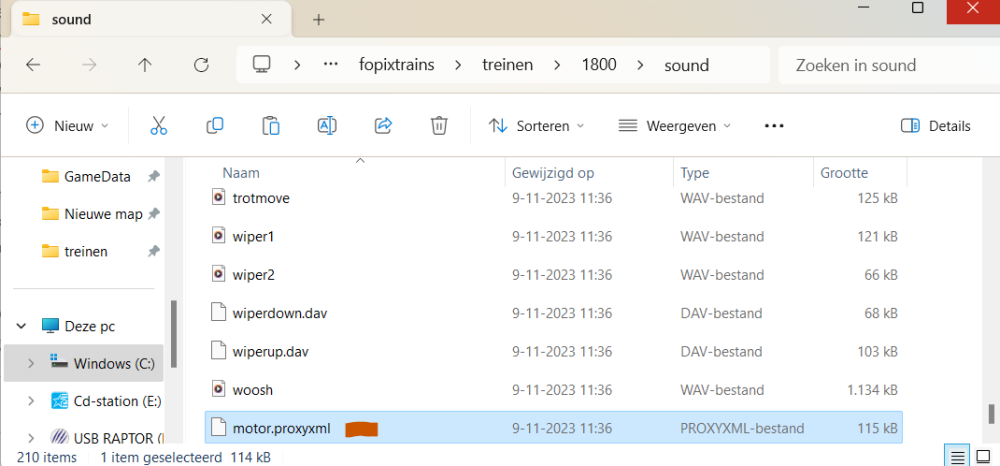The height and width of the screenshot is (466, 1000).
Task: Click the Share arrow icon
Action: tap(382, 126)
